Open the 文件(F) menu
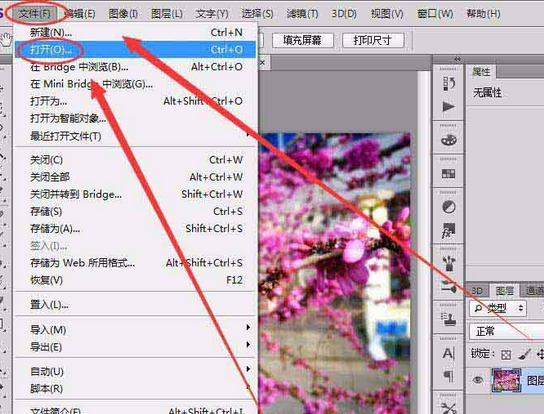544x414 pixels. tap(34, 14)
